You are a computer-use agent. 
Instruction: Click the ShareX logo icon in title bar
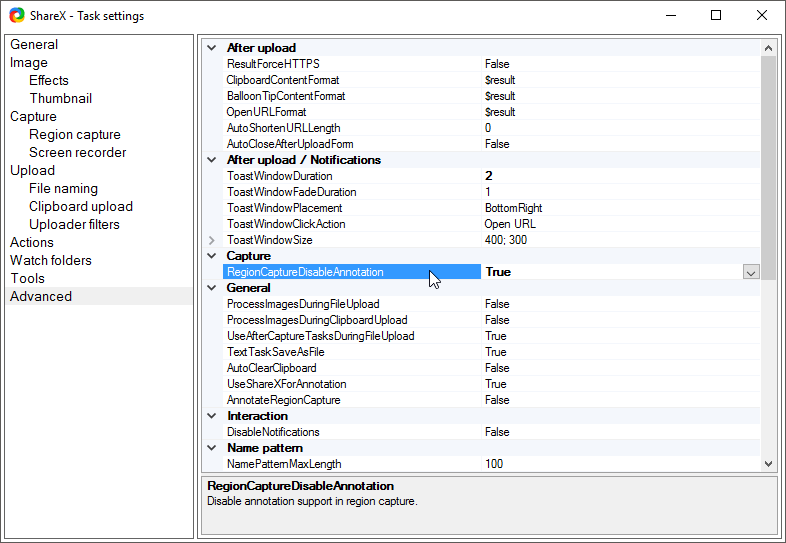[x=17, y=15]
